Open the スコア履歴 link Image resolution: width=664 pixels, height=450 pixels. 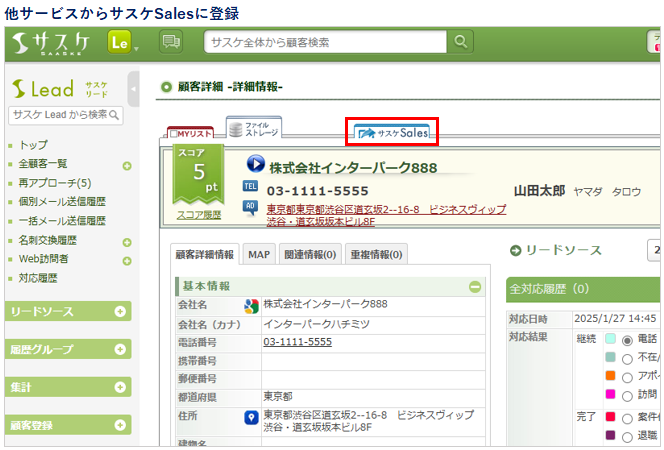199,215
